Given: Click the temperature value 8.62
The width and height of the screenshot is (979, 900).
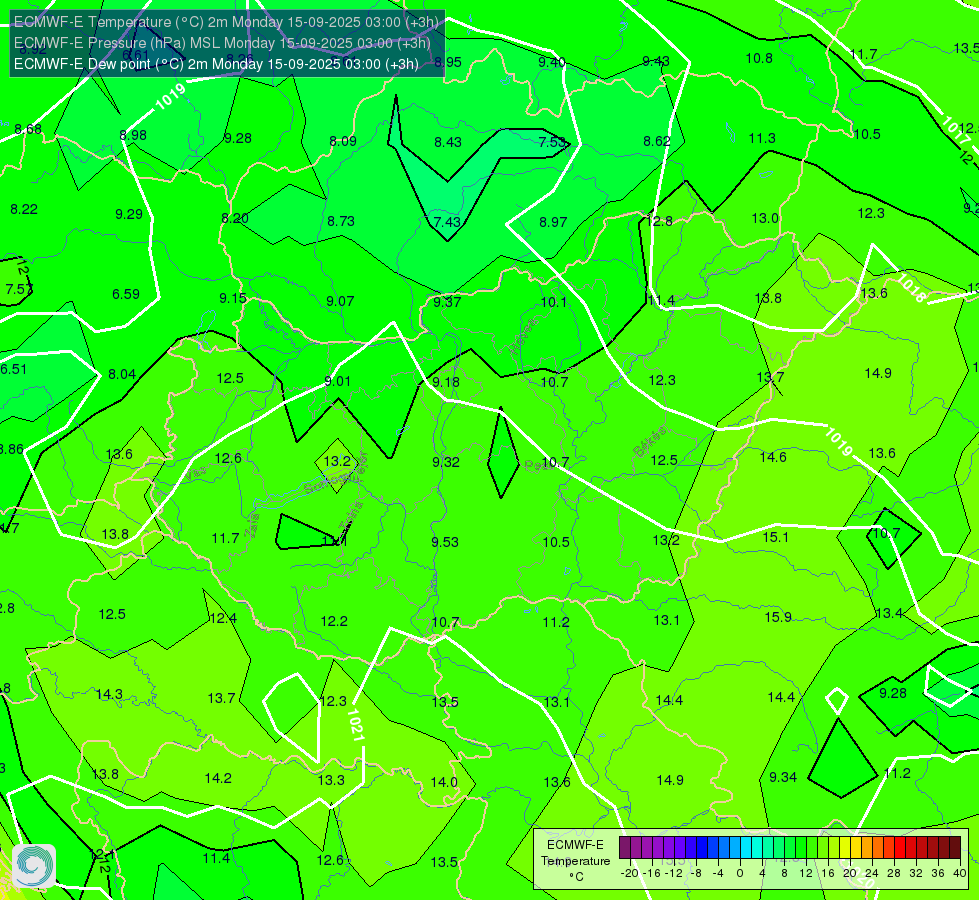Looking at the screenshot, I should tap(657, 141).
